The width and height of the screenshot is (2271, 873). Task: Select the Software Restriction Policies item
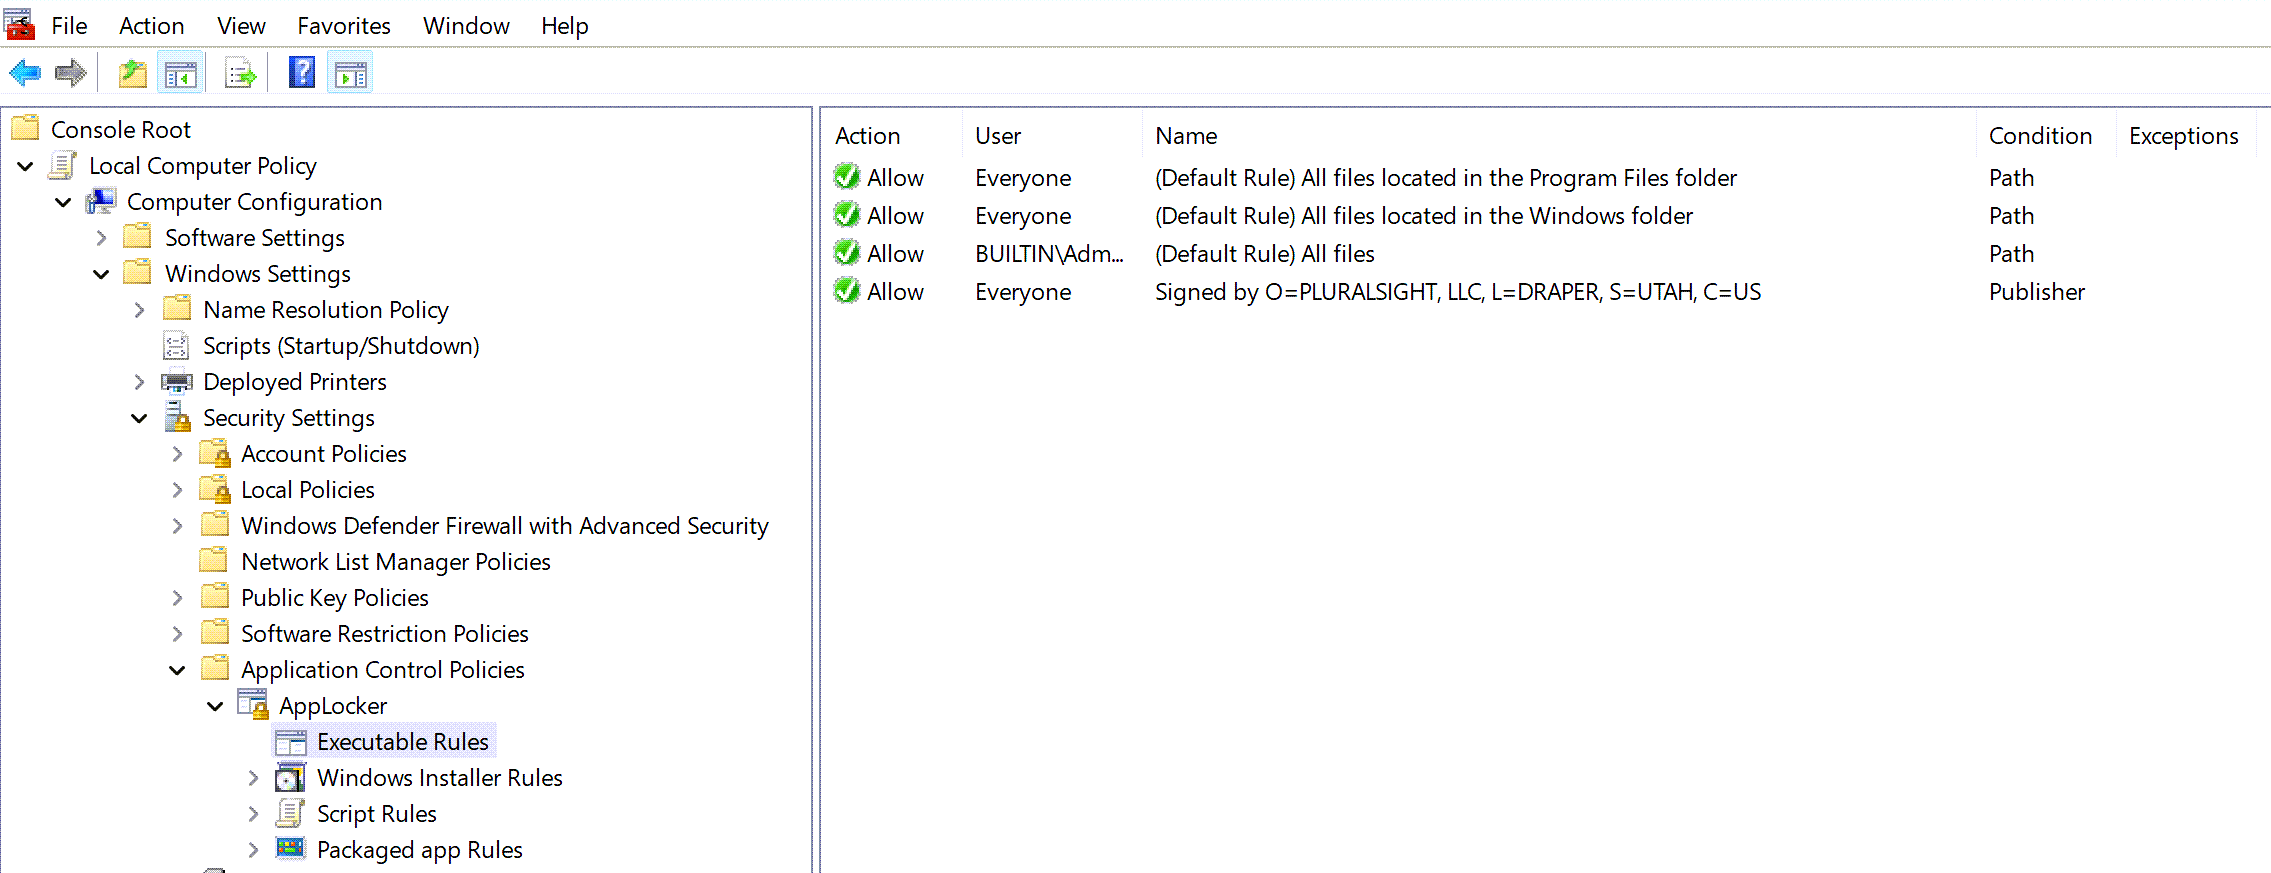[385, 634]
